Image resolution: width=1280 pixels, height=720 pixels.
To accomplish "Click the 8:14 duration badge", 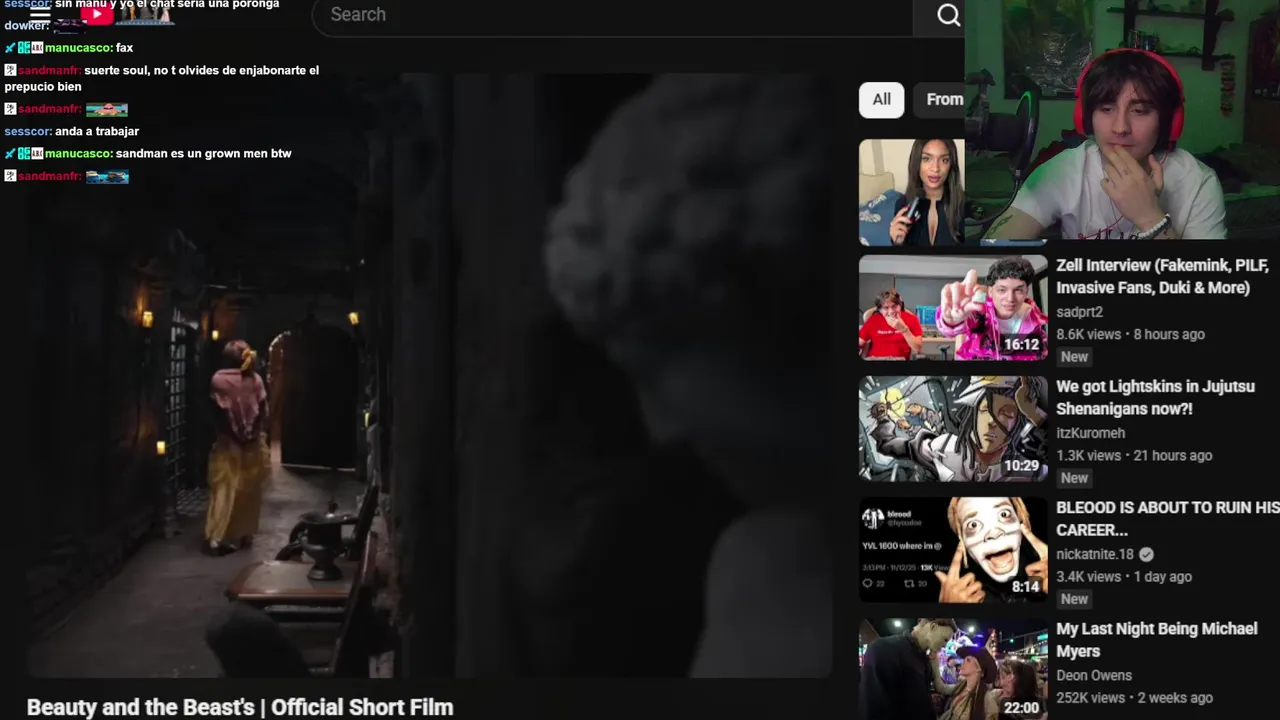I will (1025, 587).
